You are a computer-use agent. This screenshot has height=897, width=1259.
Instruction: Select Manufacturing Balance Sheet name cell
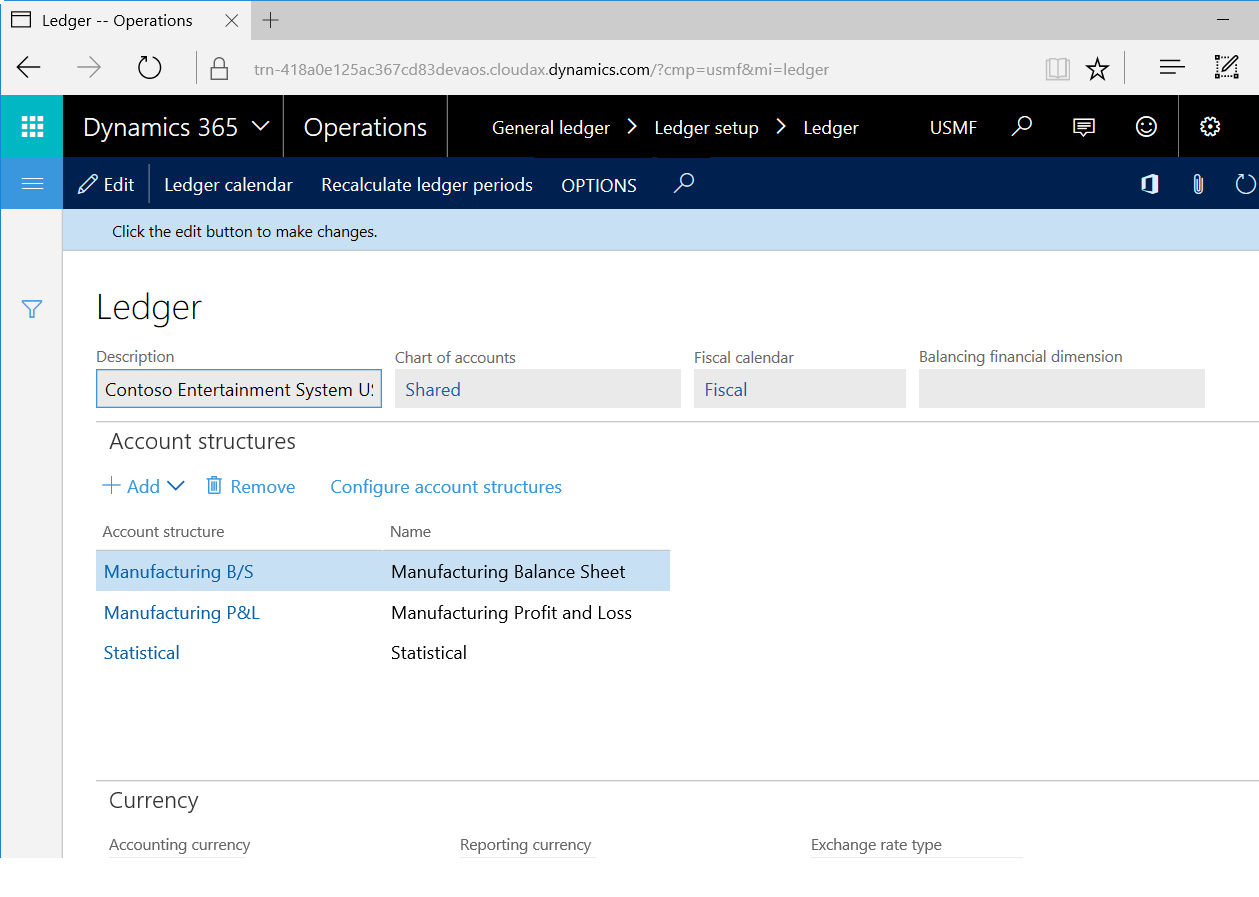coord(508,572)
